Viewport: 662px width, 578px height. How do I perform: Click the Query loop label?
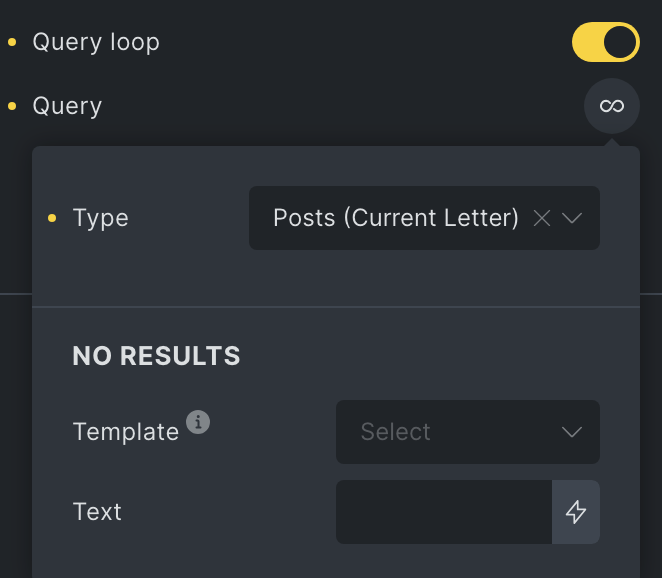(x=96, y=42)
